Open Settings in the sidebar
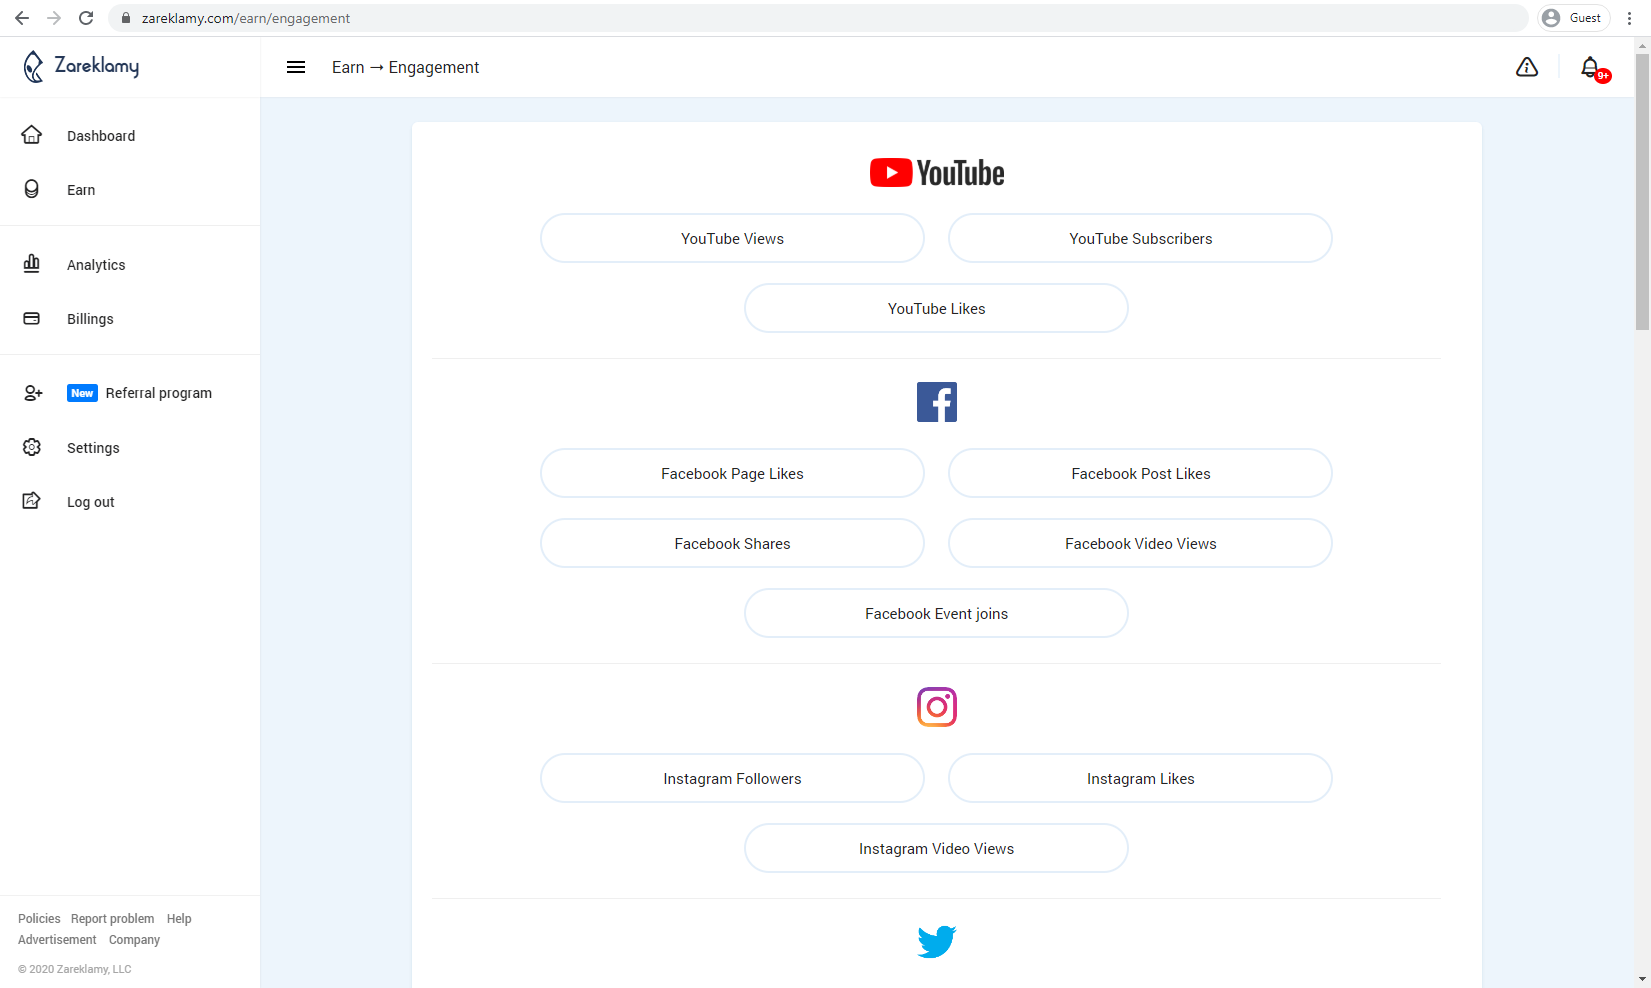This screenshot has height=988, width=1651. click(x=93, y=448)
